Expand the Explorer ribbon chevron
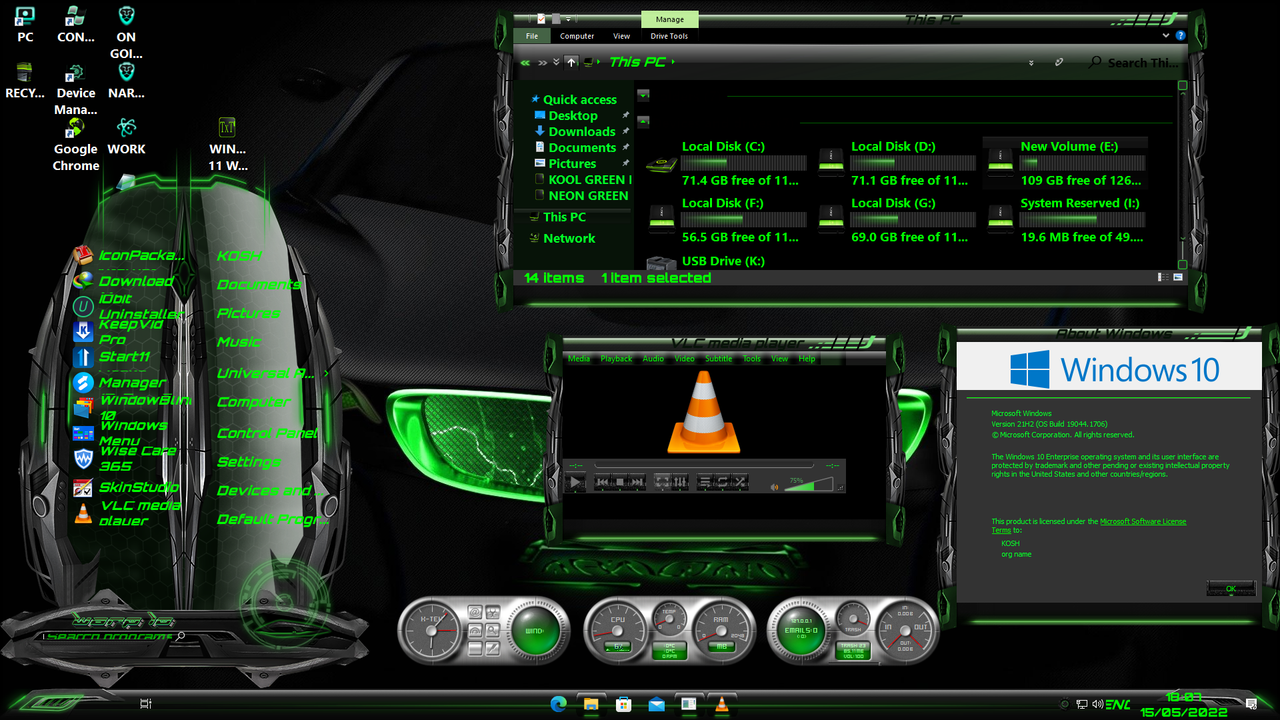The width and height of the screenshot is (1280, 720). 1166,35
